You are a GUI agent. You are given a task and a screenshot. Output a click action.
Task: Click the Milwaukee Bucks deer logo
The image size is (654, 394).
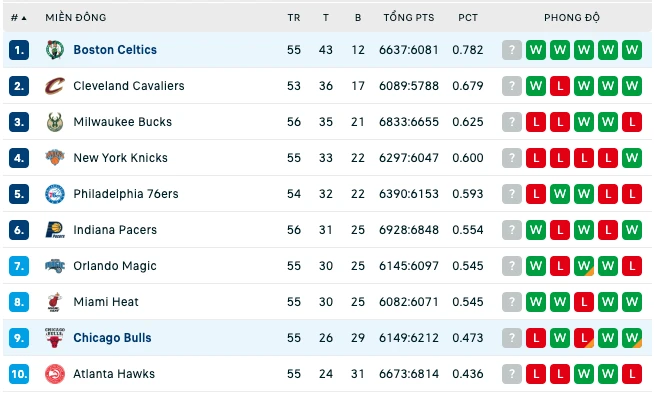coord(55,122)
